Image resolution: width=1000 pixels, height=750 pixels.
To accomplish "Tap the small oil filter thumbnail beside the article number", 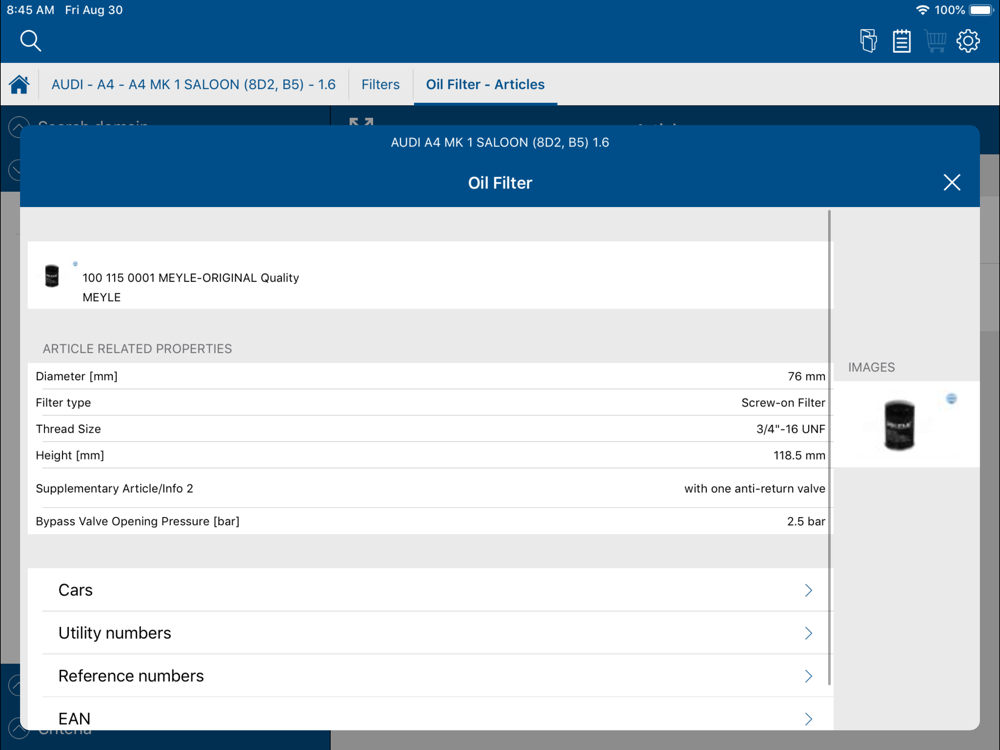I will click(x=52, y=276).
